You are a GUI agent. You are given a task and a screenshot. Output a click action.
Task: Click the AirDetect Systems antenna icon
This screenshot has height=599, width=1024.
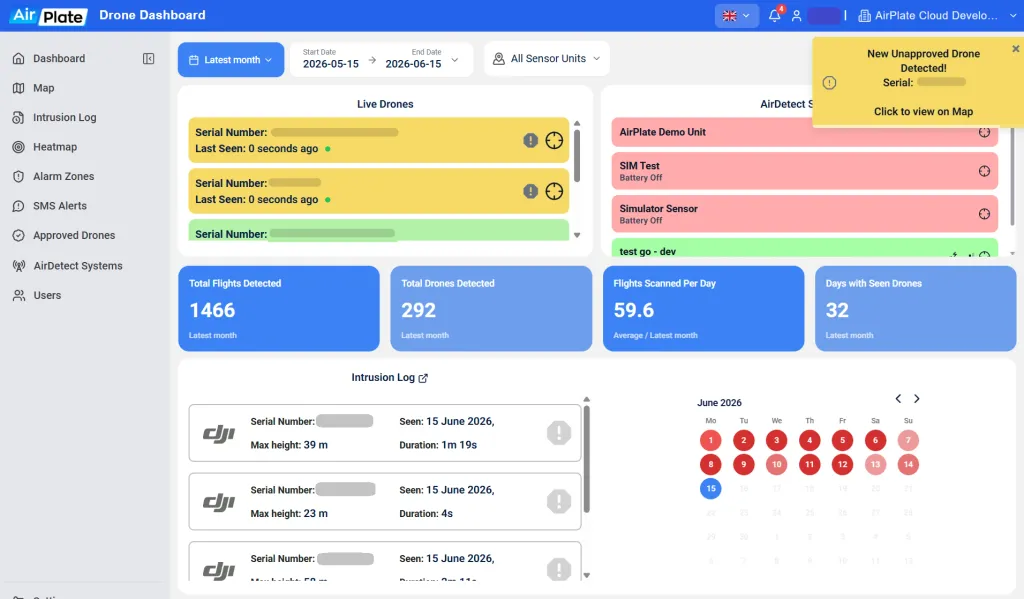tap(18, 265)
